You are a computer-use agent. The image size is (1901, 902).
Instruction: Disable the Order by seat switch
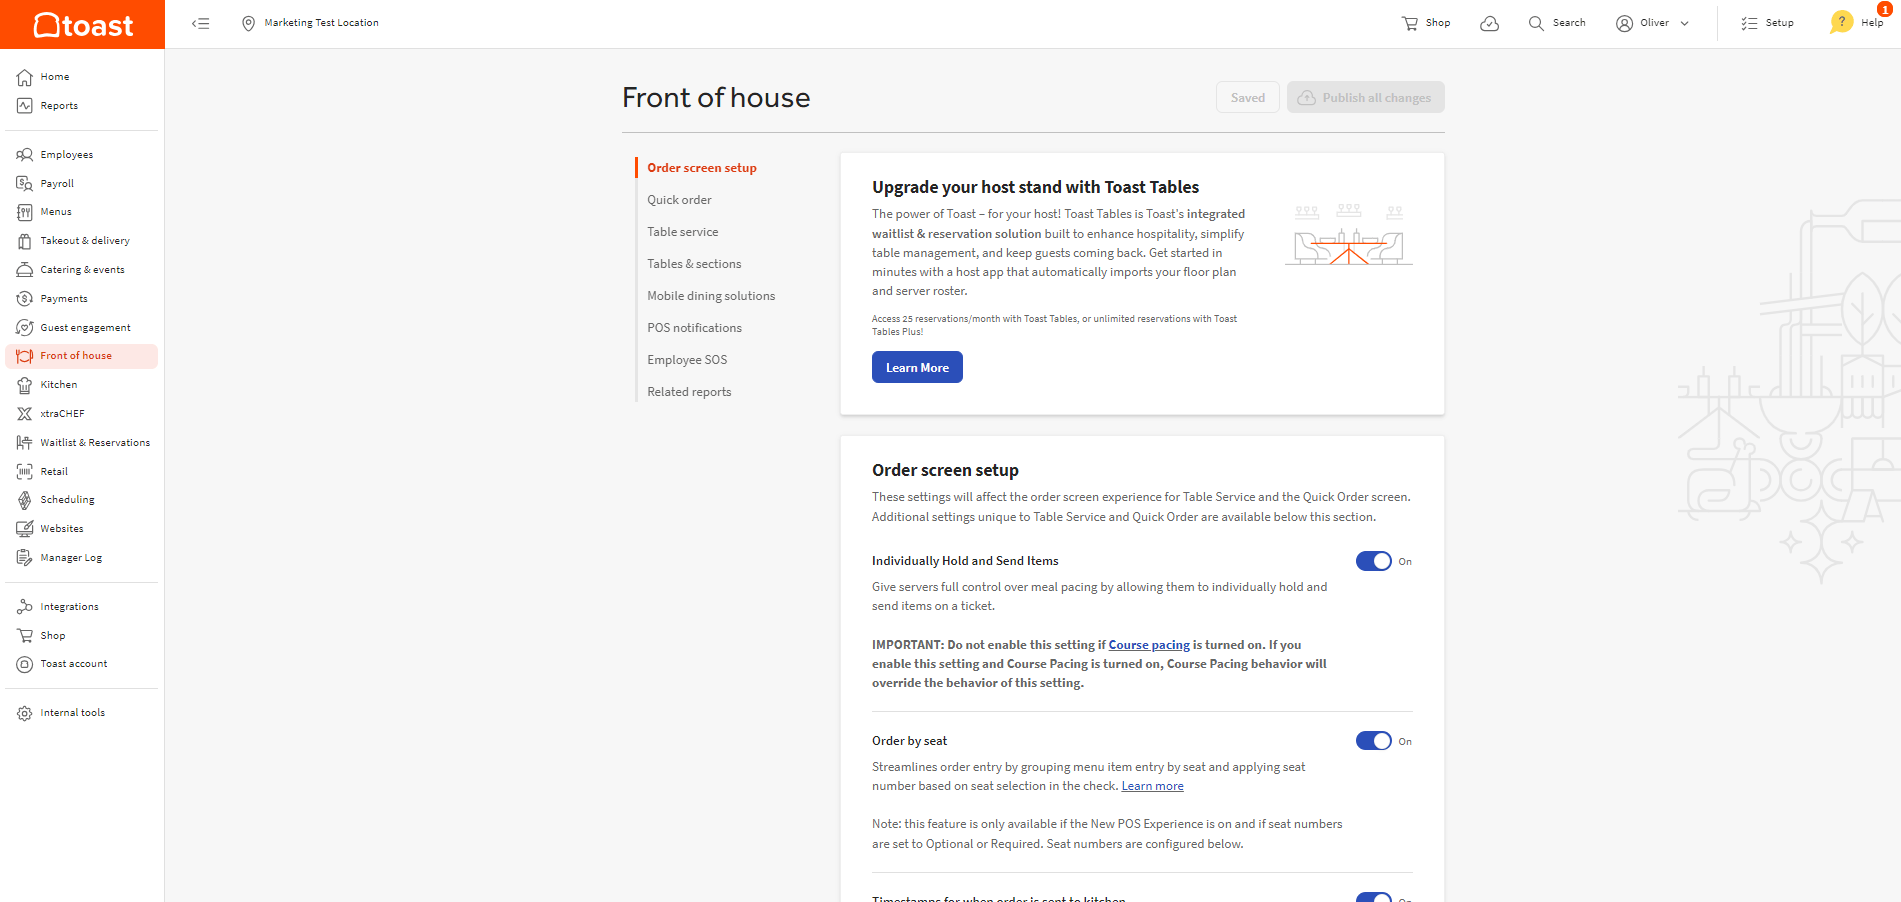[1373, 741]
